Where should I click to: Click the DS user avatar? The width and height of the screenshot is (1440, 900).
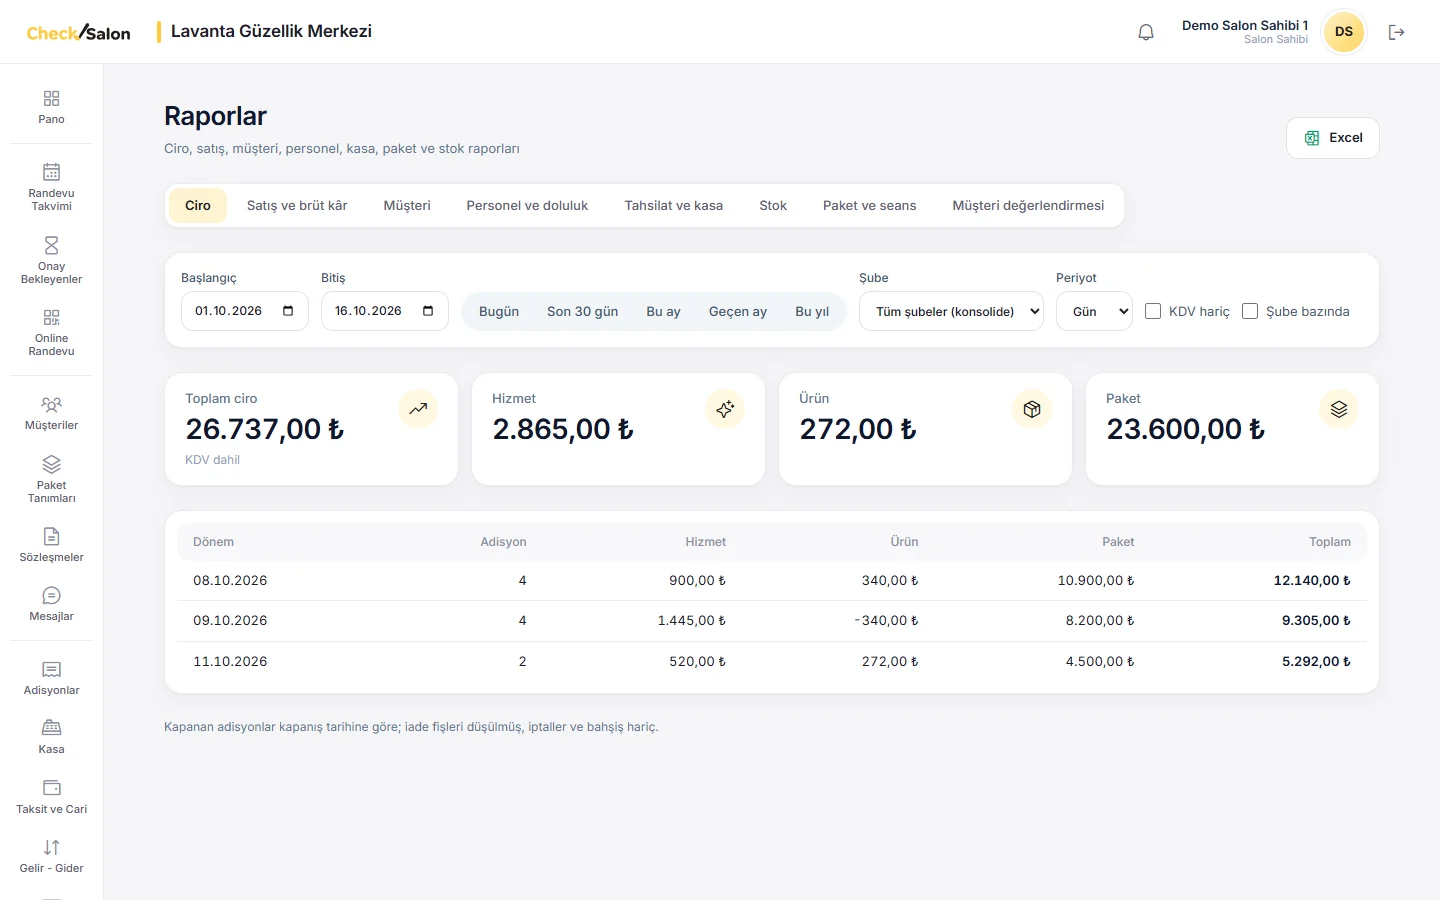[1344, 32]
